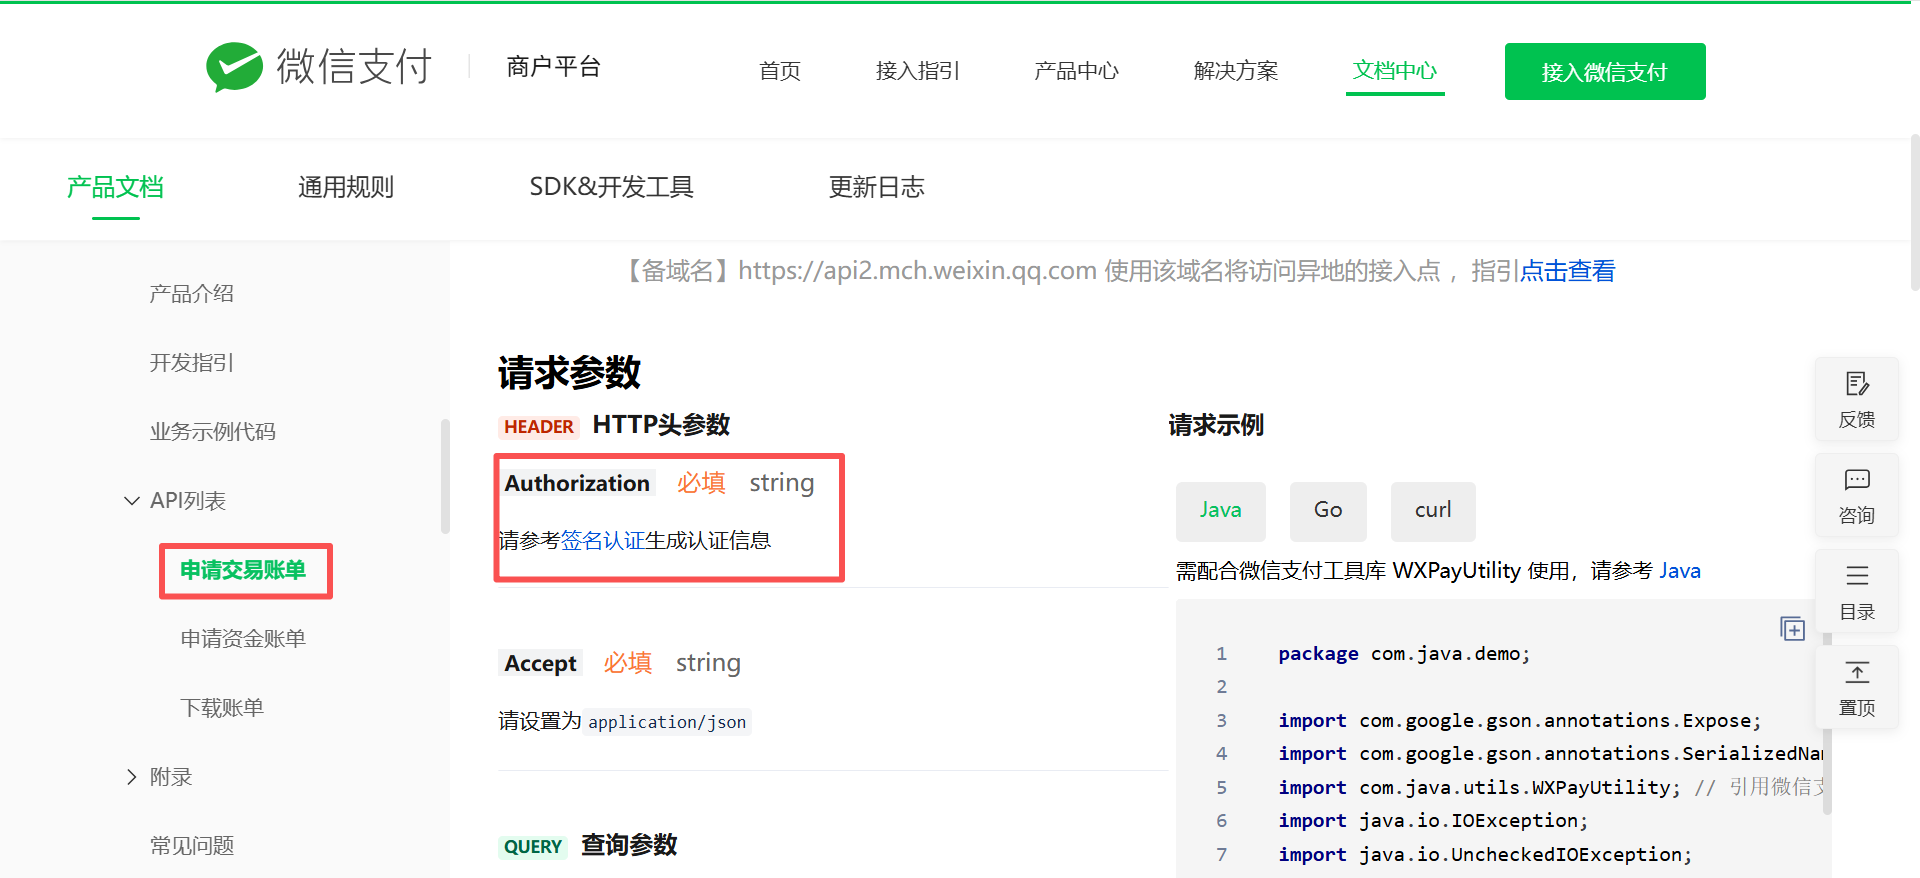Open 接入指引 navigation item
1920x878 pixels.
point(917,71)
